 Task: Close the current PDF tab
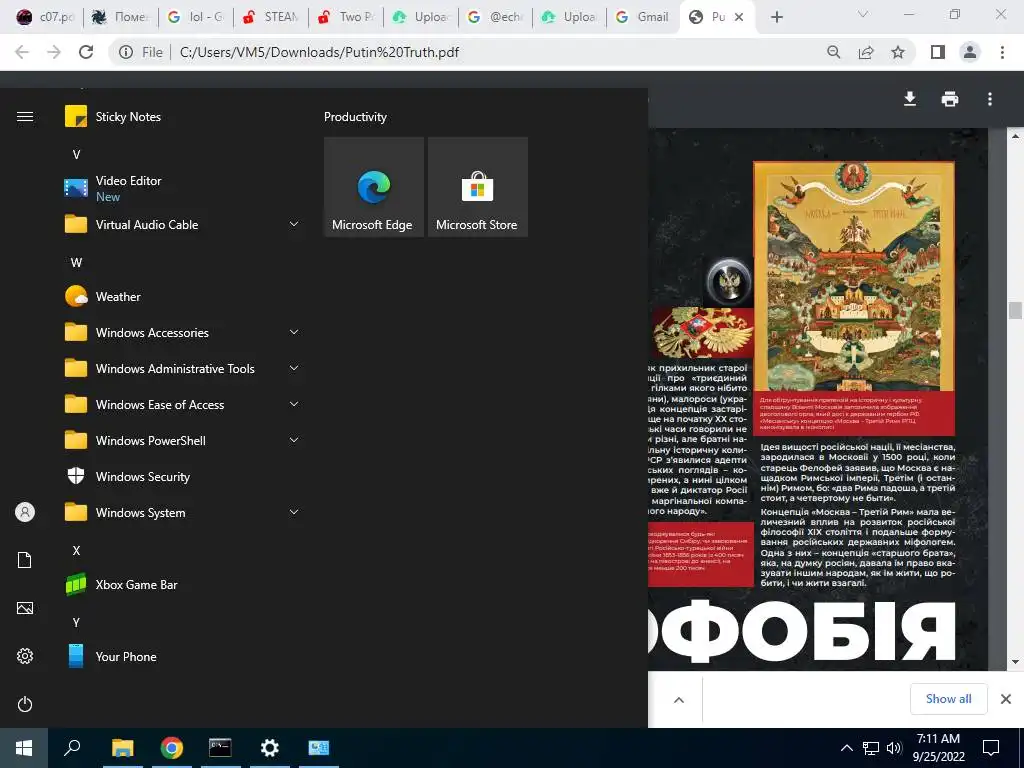coord(739,17)
